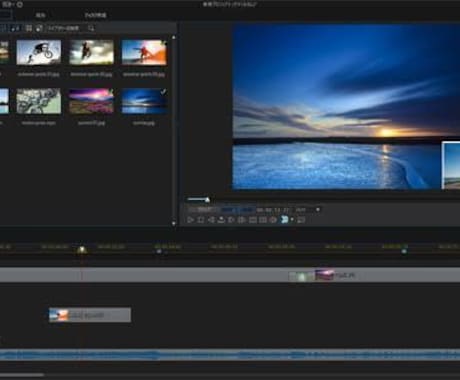Open preferences with the top-left gear icon
Image resolution: width=460 pixels, height=380 pixels.
[20, 4]
